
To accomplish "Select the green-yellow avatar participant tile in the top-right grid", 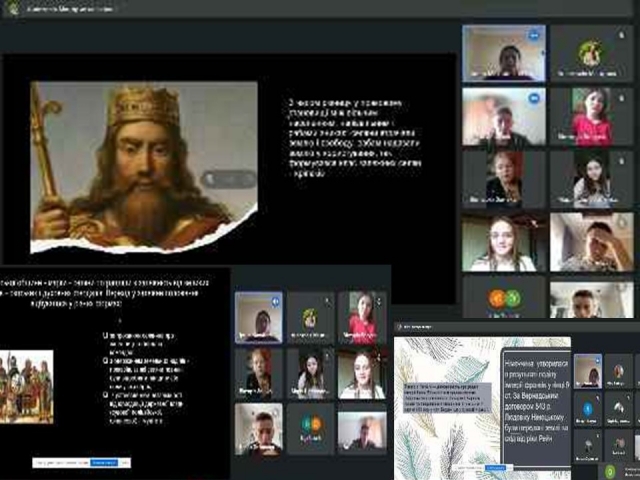I will click(591, 53).
